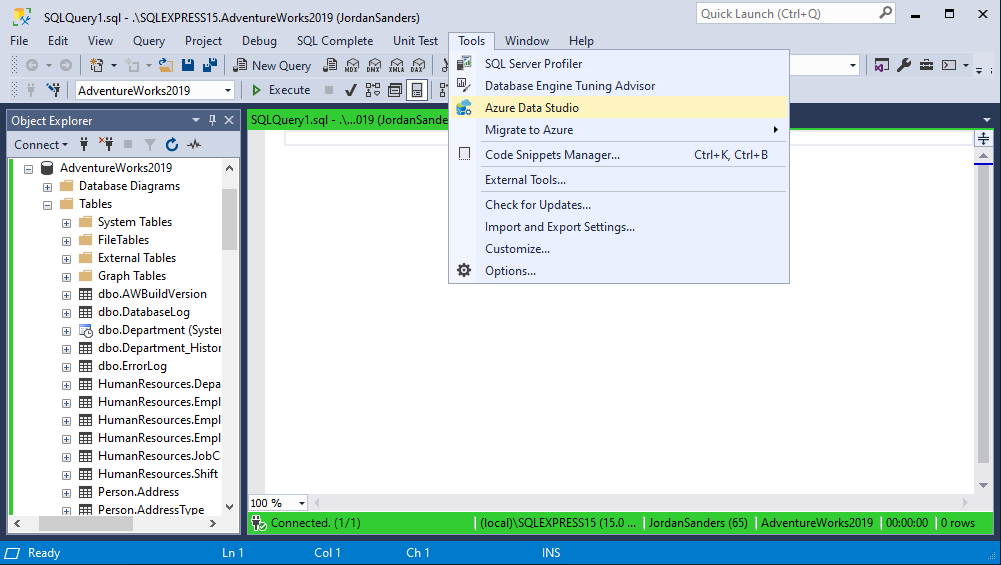The image size is (1001, 565).
Task: Click the DMX query icon
Action: click(374, 65)
